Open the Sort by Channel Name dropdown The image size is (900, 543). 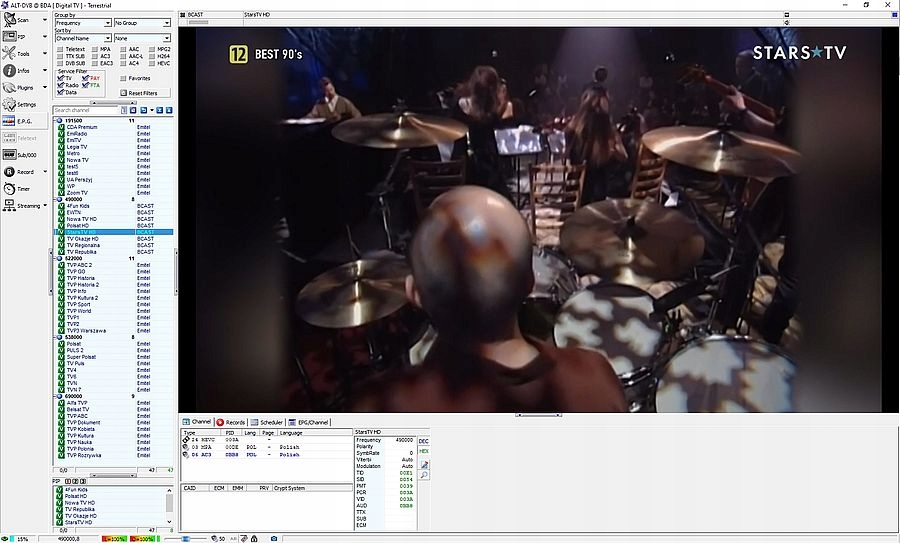pos(82,38)
